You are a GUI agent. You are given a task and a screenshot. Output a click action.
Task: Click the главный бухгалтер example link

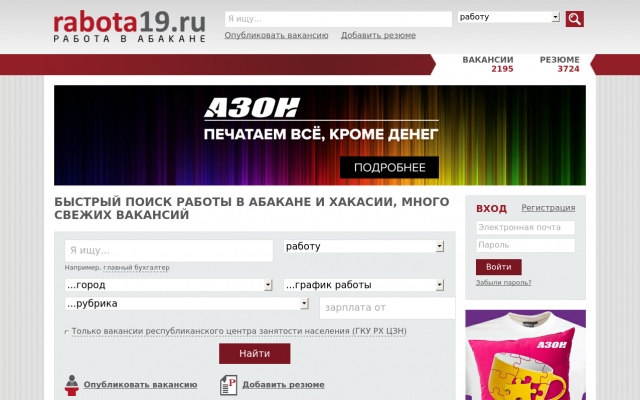coord(136,268)
